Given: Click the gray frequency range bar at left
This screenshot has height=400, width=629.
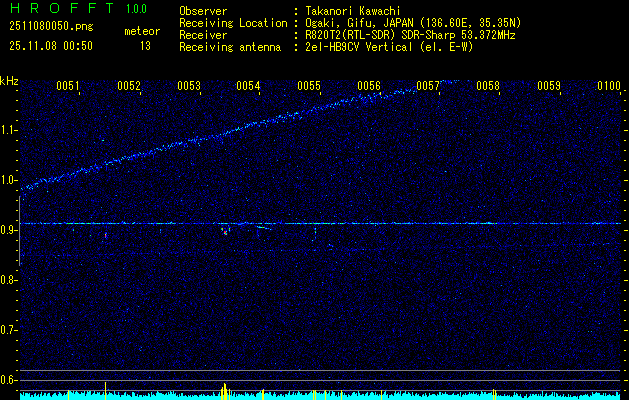Looking at the screenshot, I should tap(19, 231).
